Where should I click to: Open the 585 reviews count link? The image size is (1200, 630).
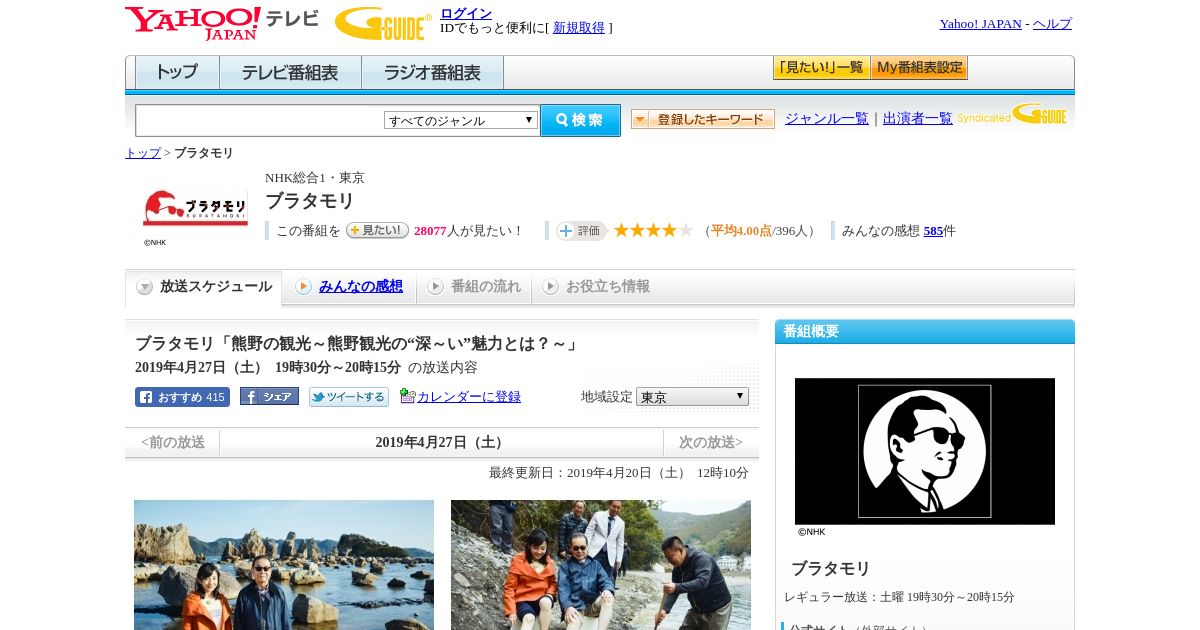coord(933,231)
